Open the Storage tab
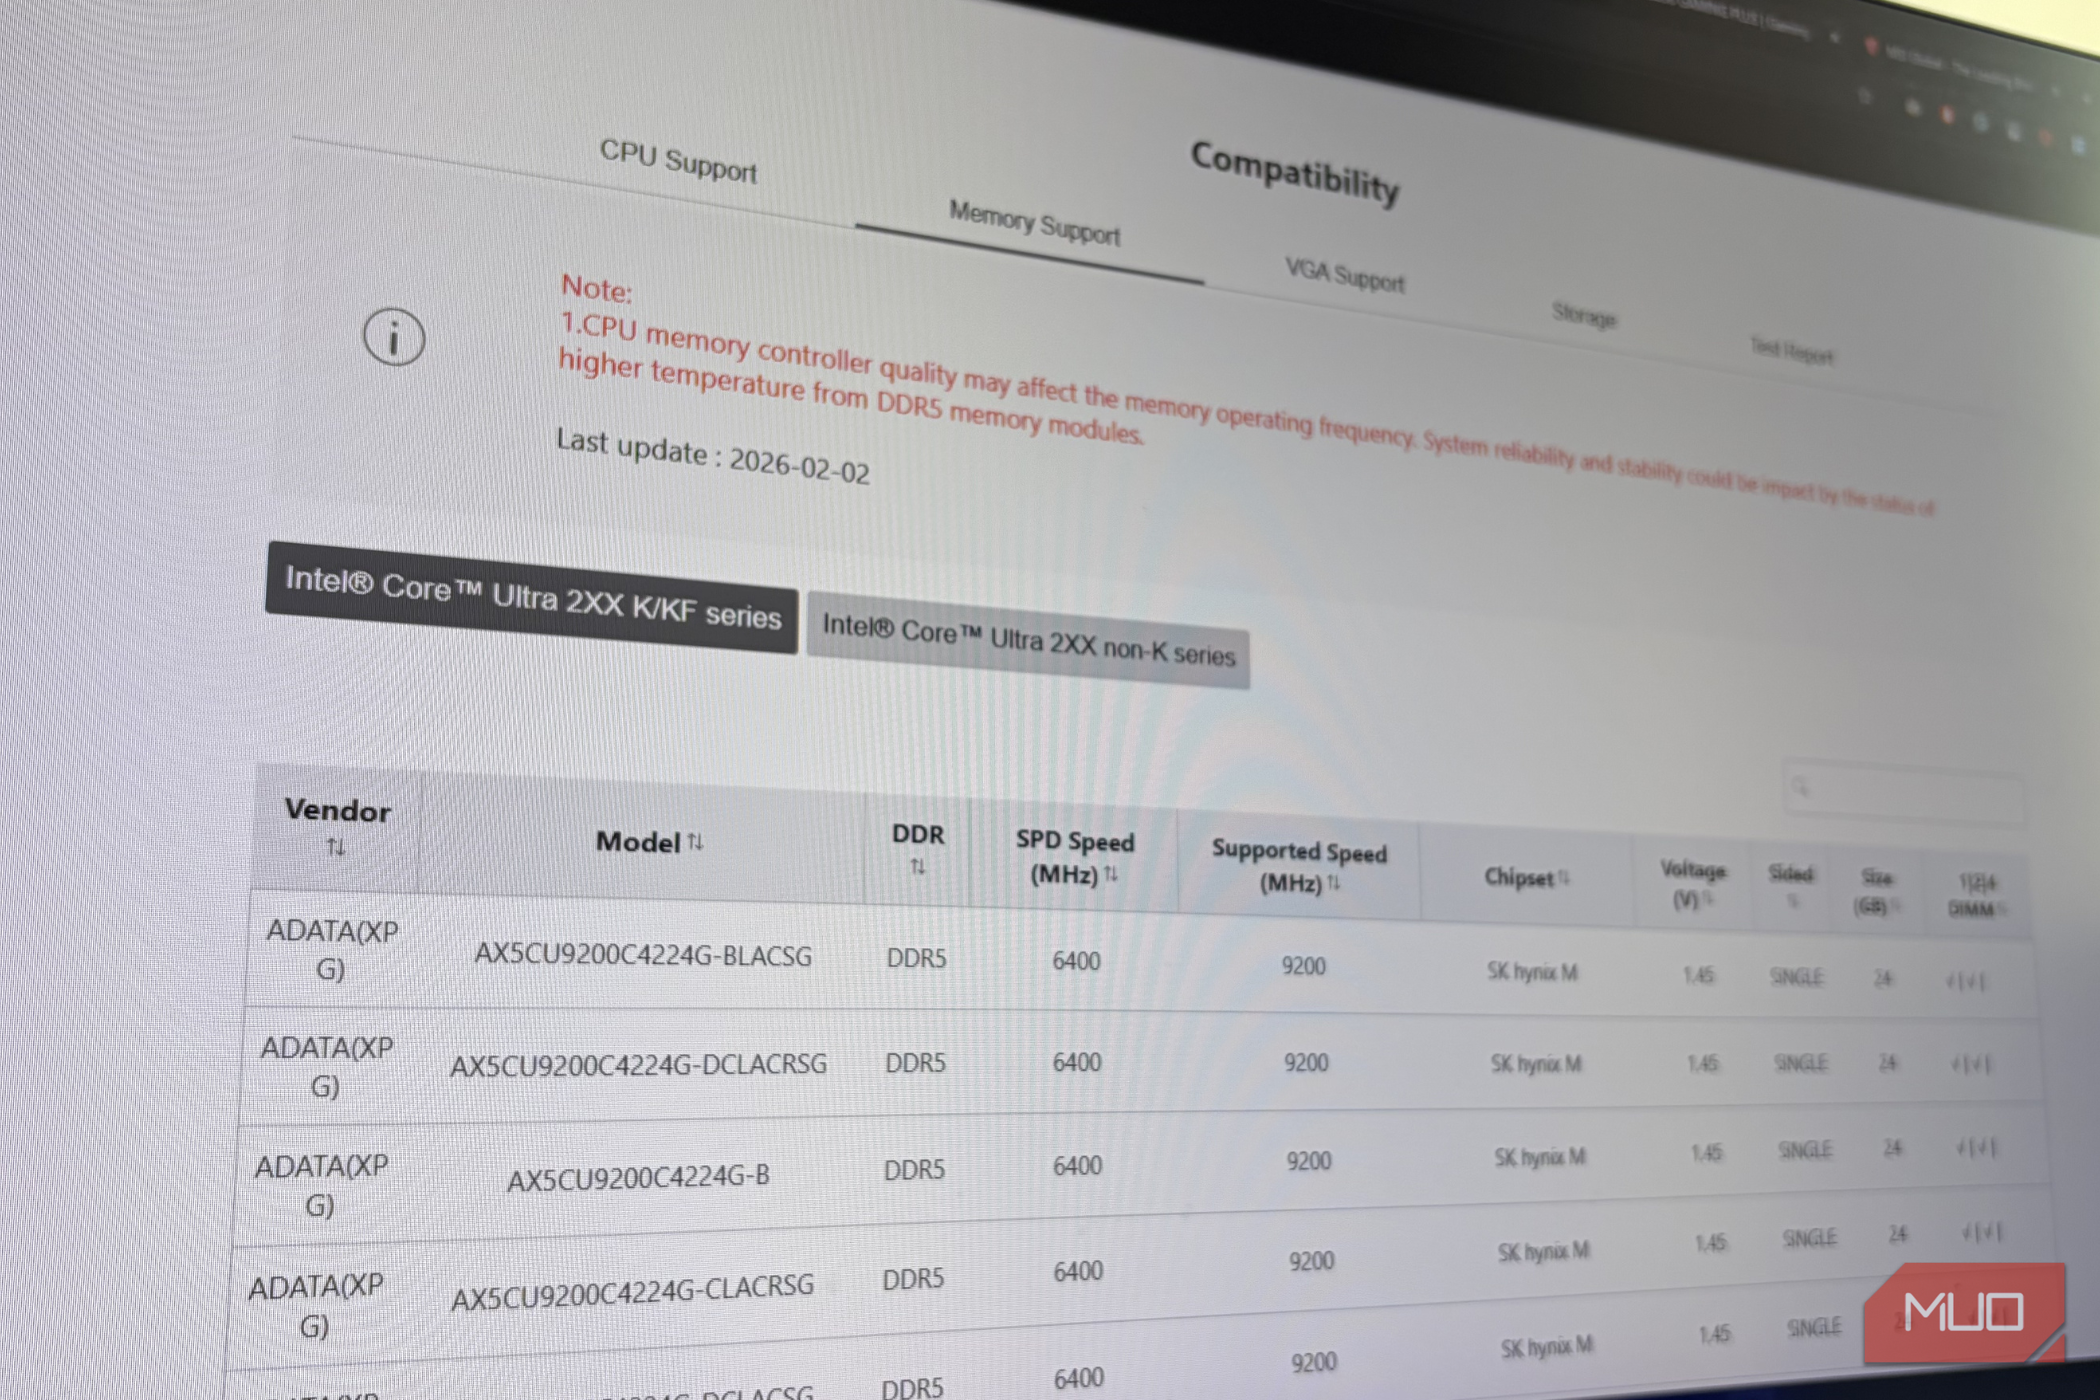The image size is (2100, 1400). 1583,315
